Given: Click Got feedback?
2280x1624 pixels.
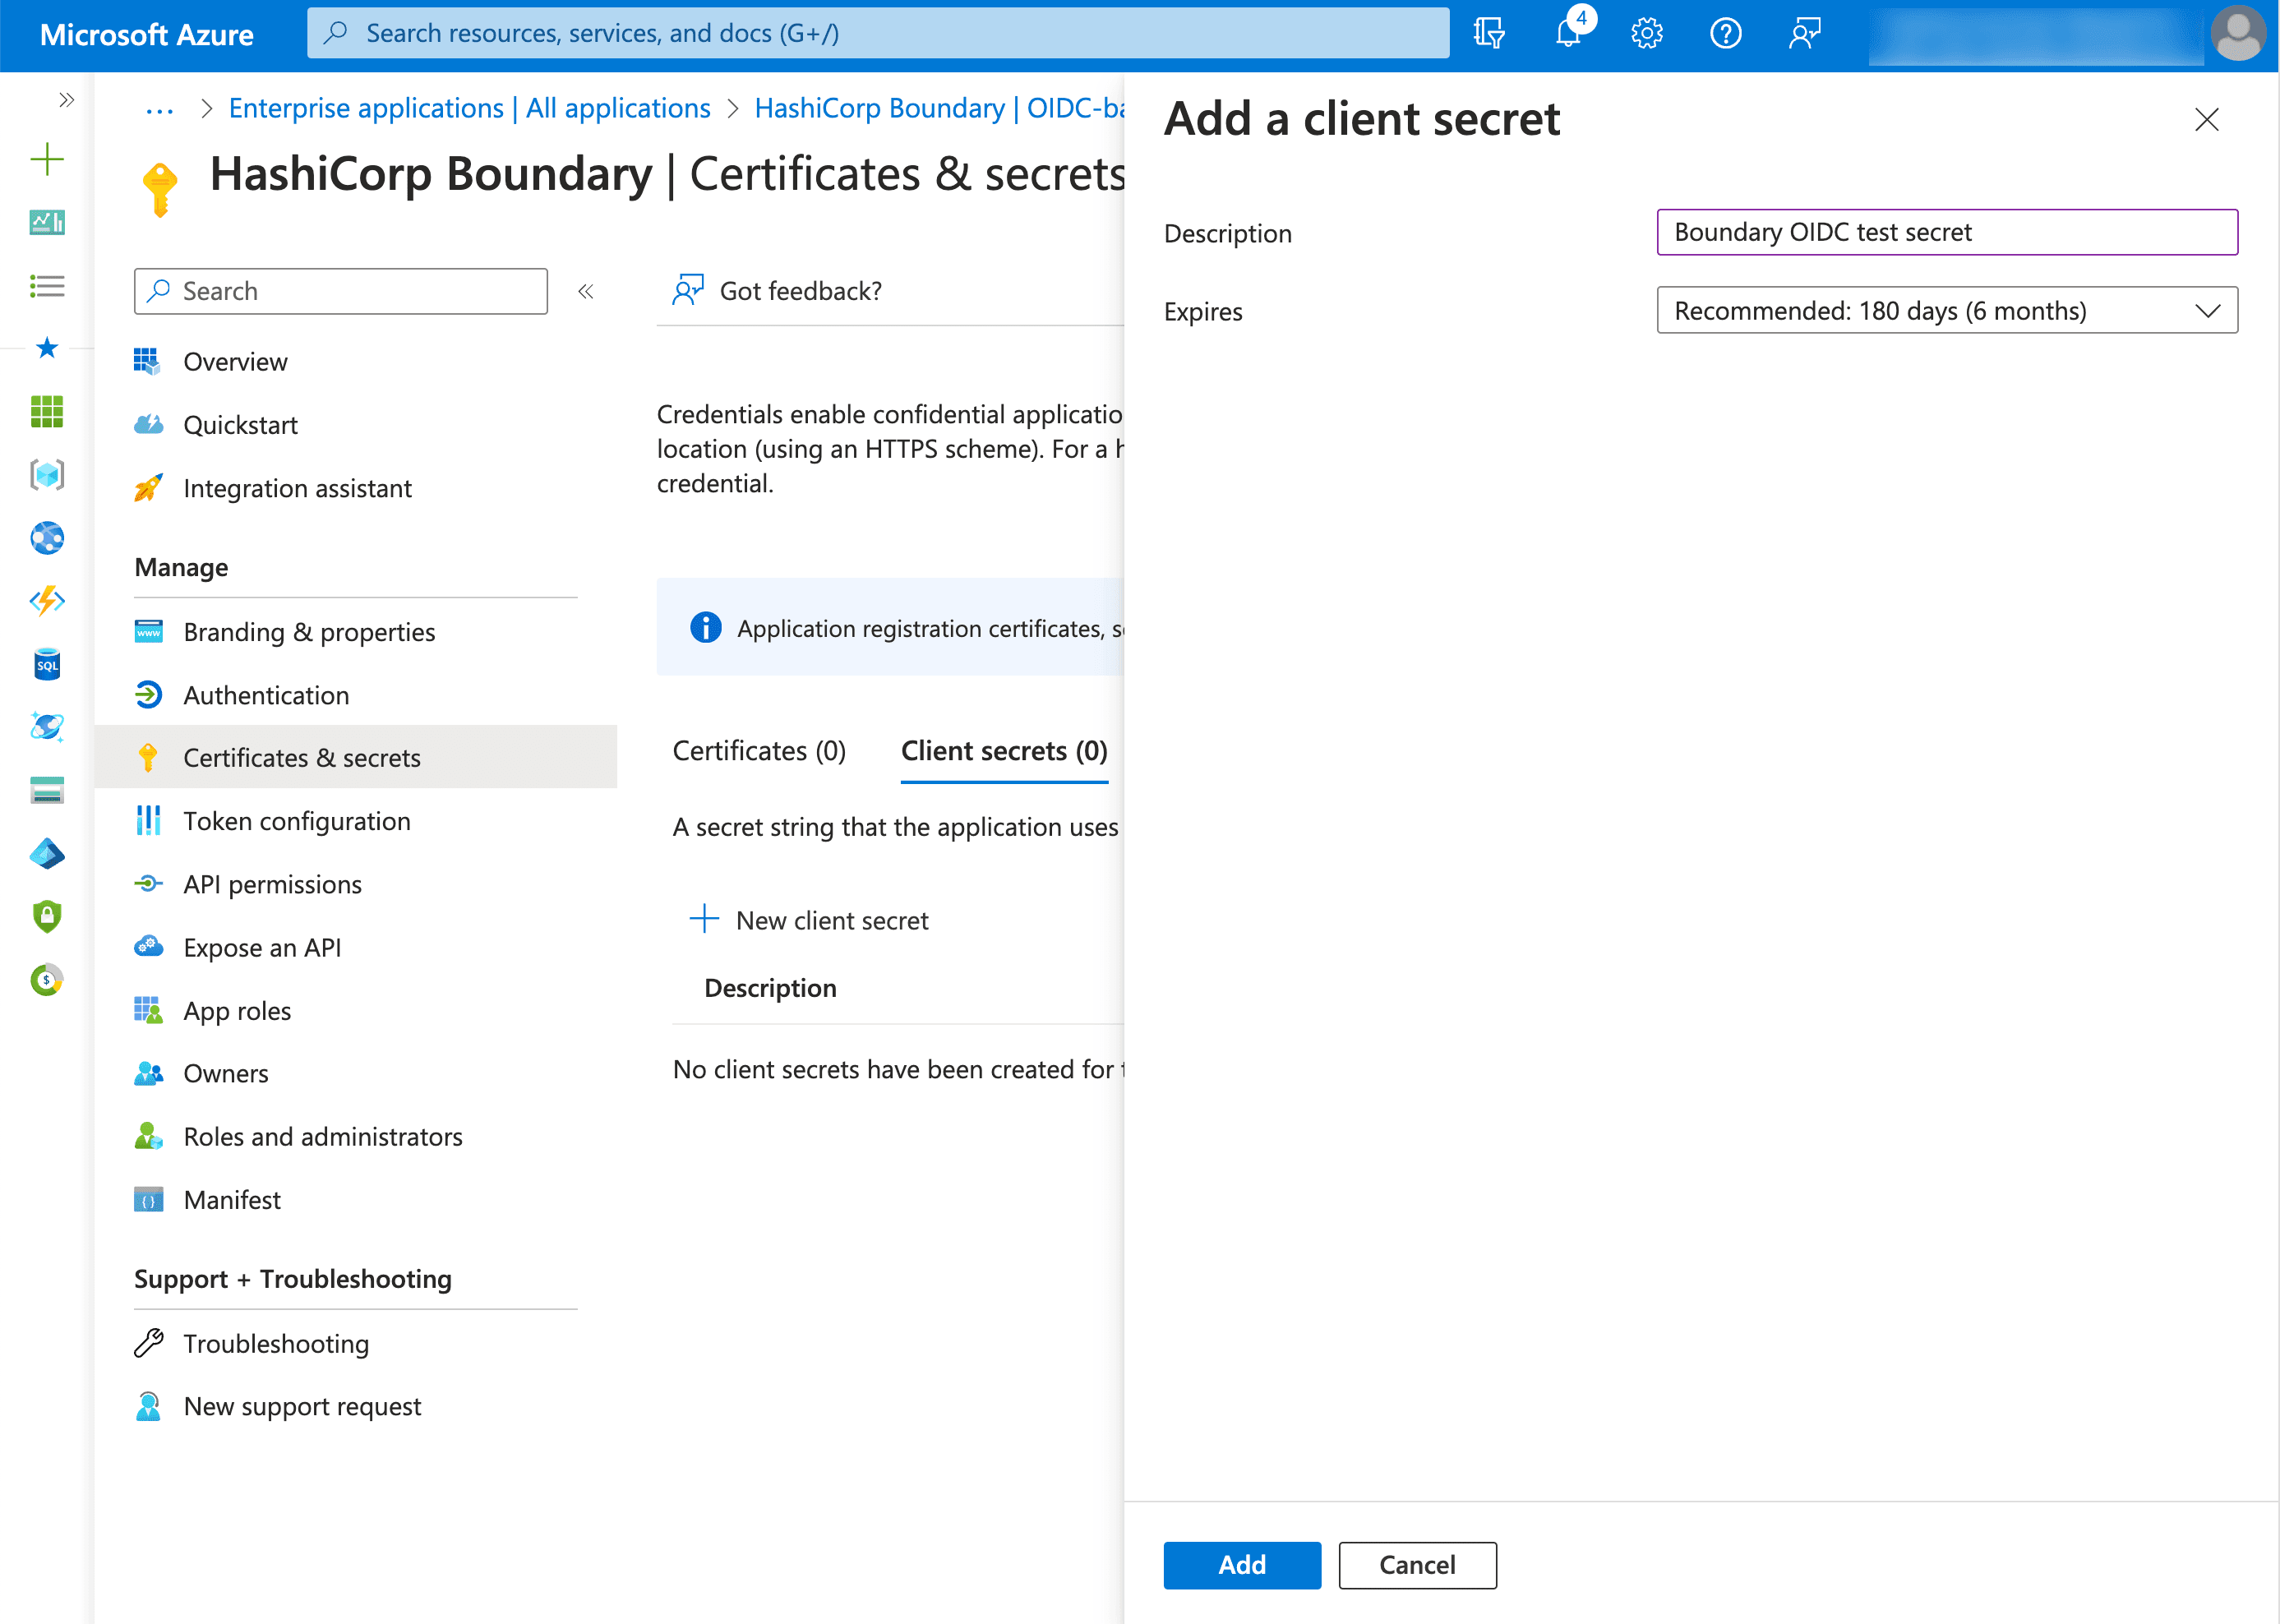Looking at the screenshot, I should point(778,291).
